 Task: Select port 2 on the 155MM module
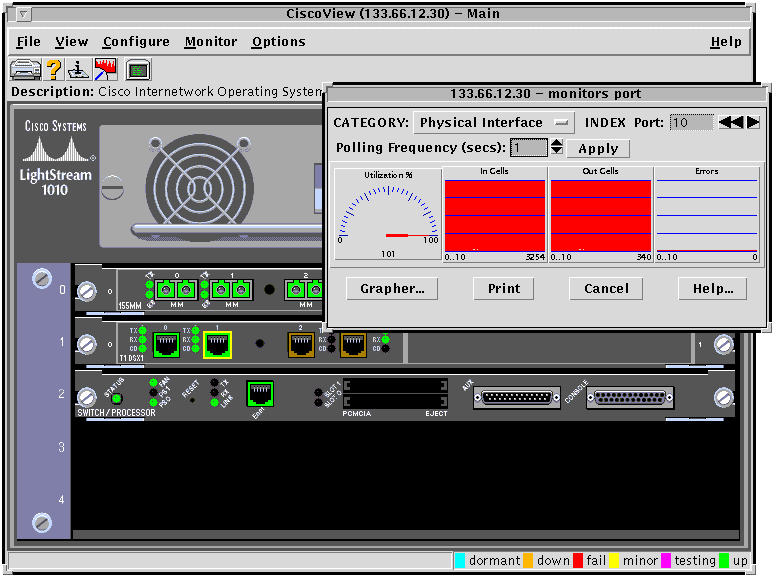(305, 290)
